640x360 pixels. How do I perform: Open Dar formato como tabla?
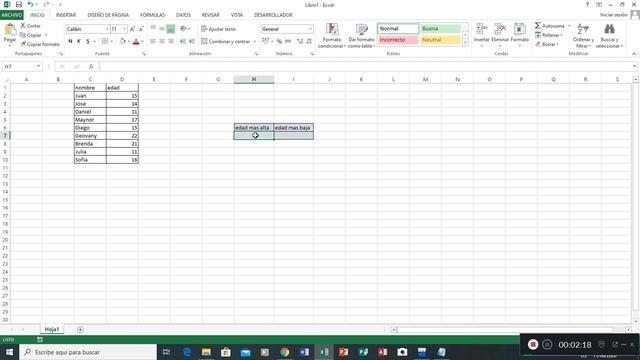361,36
